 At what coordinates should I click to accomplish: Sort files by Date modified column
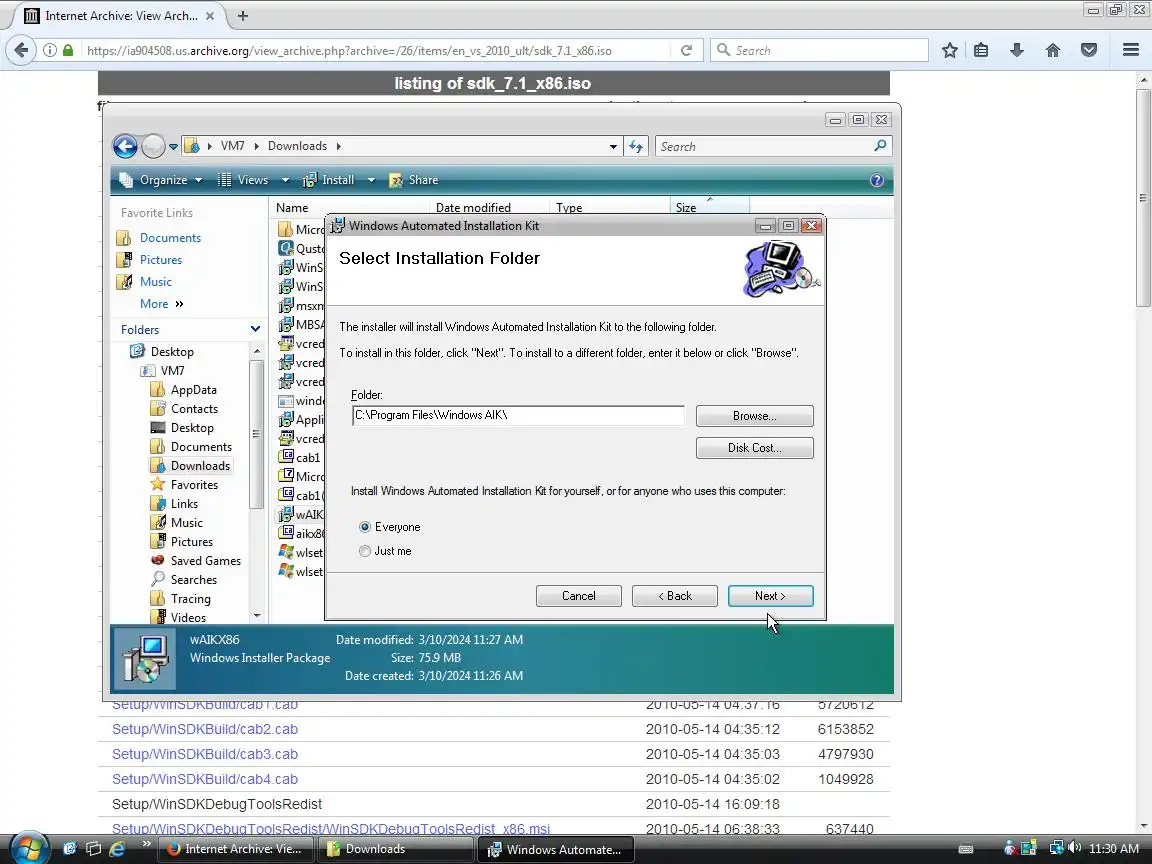(x=473, y=208)
